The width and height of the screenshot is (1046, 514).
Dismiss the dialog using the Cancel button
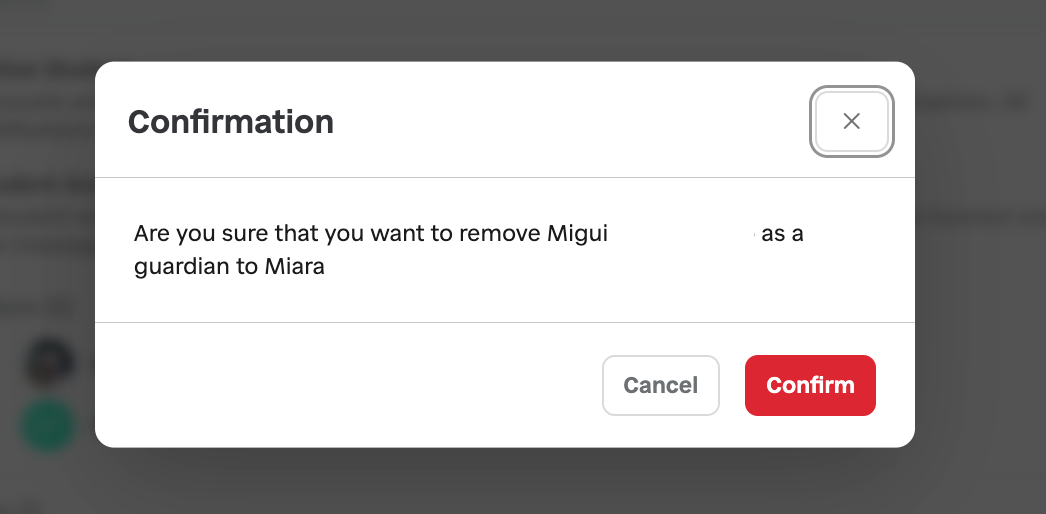point(660,385)
